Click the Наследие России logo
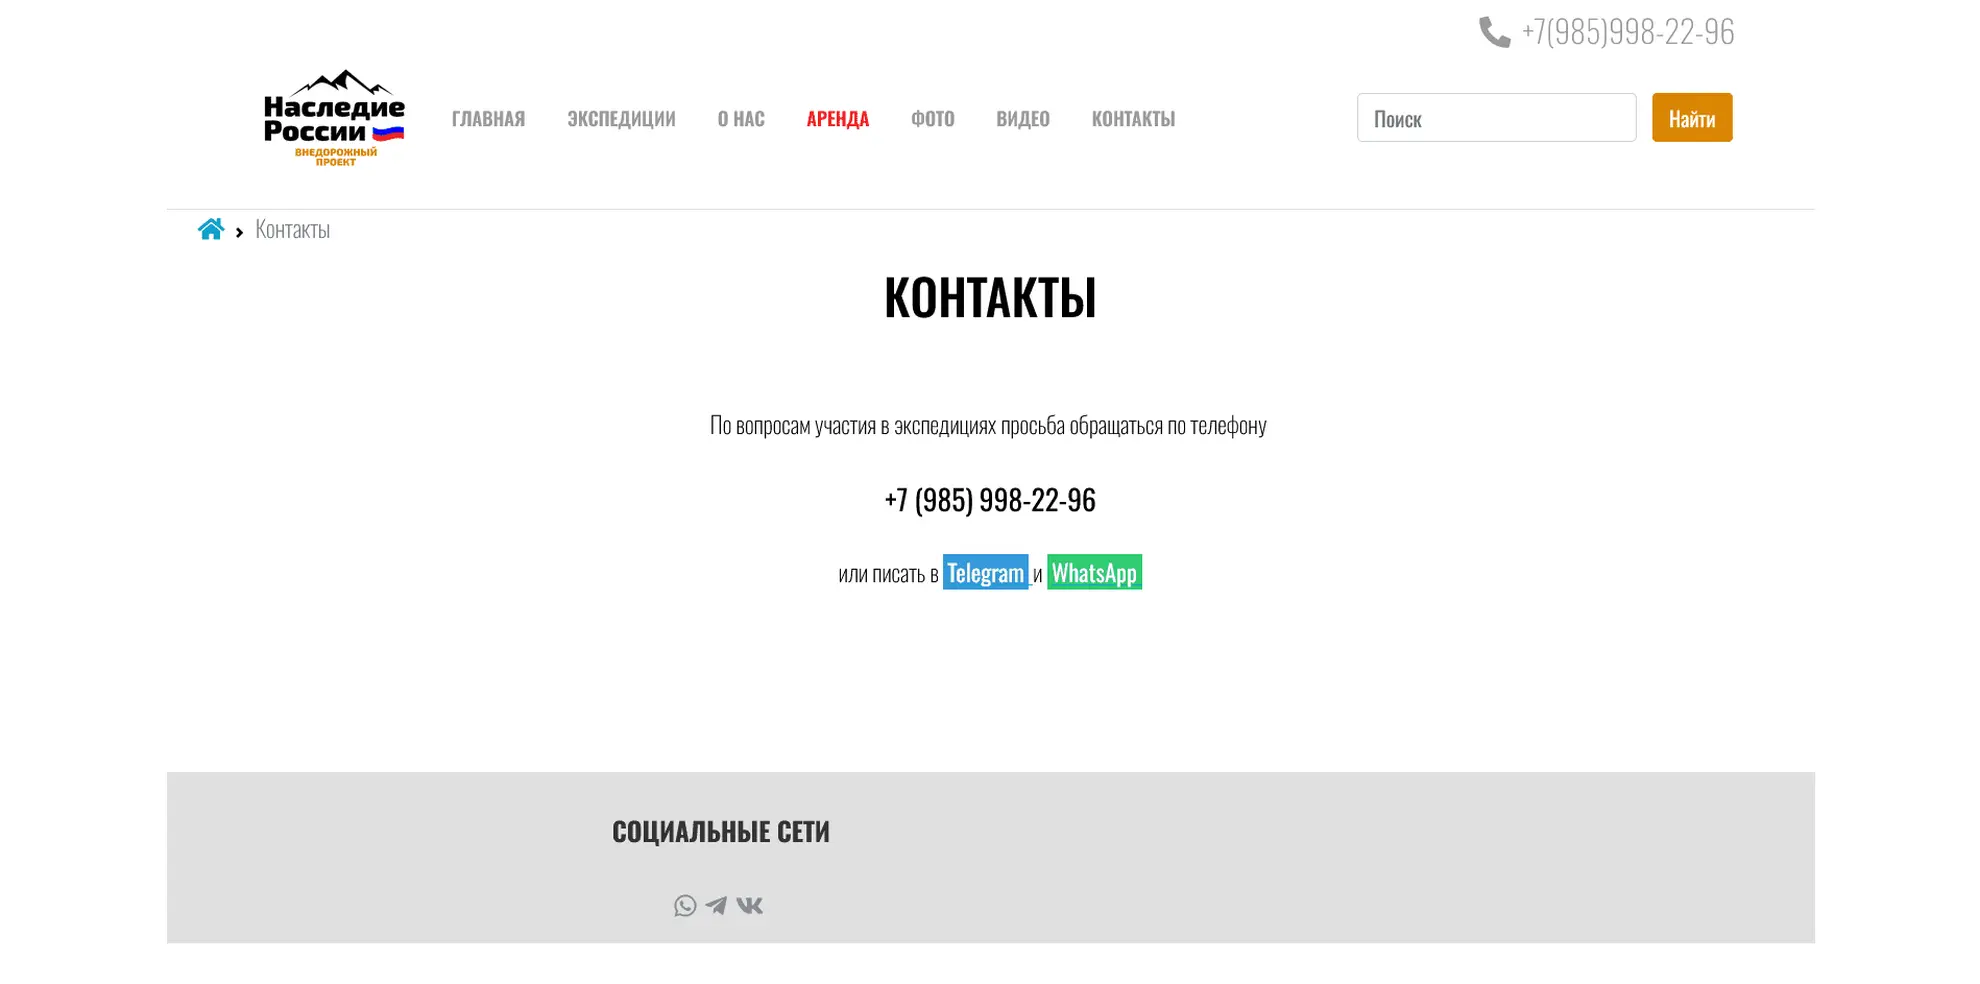 coord(334,118)
